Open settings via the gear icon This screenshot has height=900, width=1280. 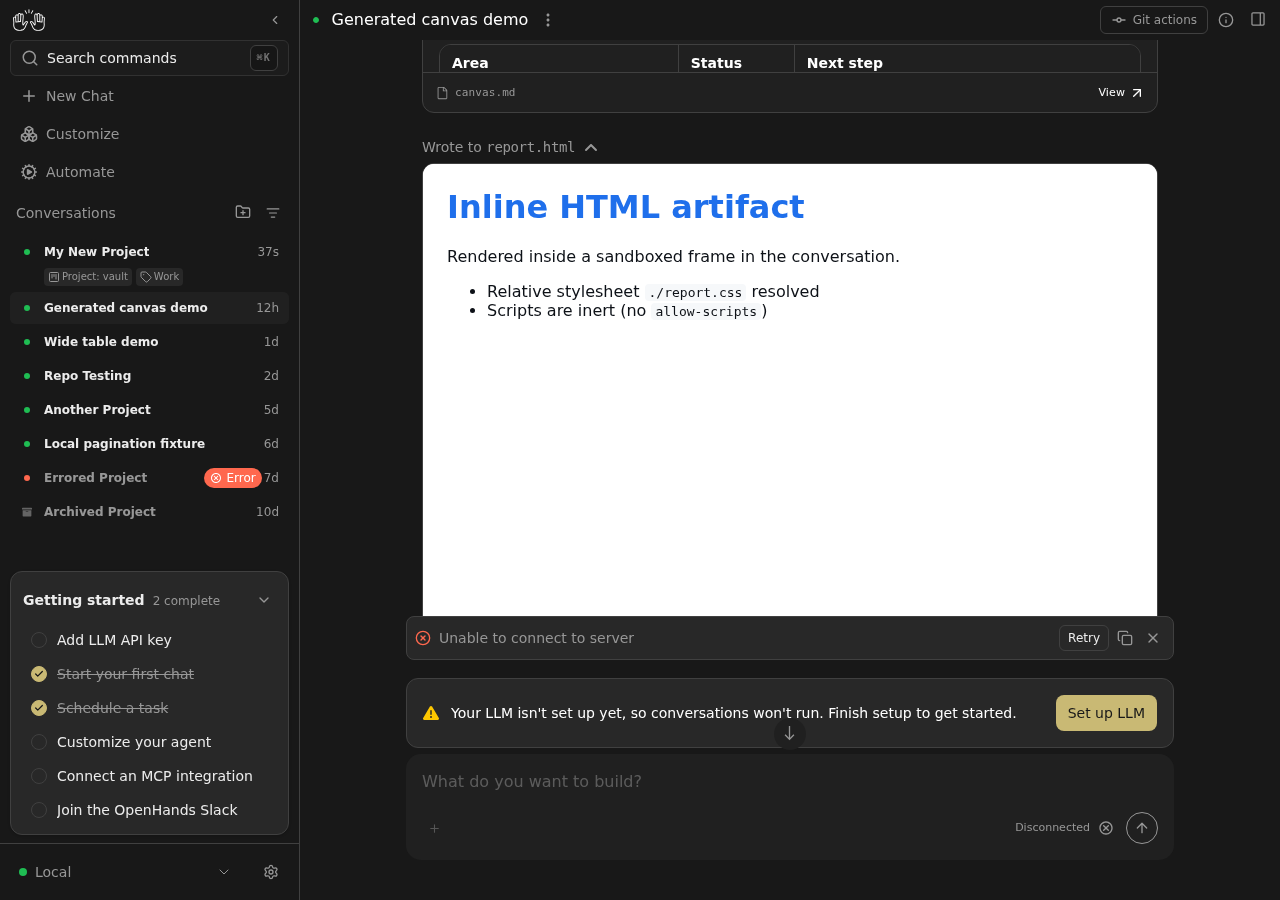pos(271,872)
